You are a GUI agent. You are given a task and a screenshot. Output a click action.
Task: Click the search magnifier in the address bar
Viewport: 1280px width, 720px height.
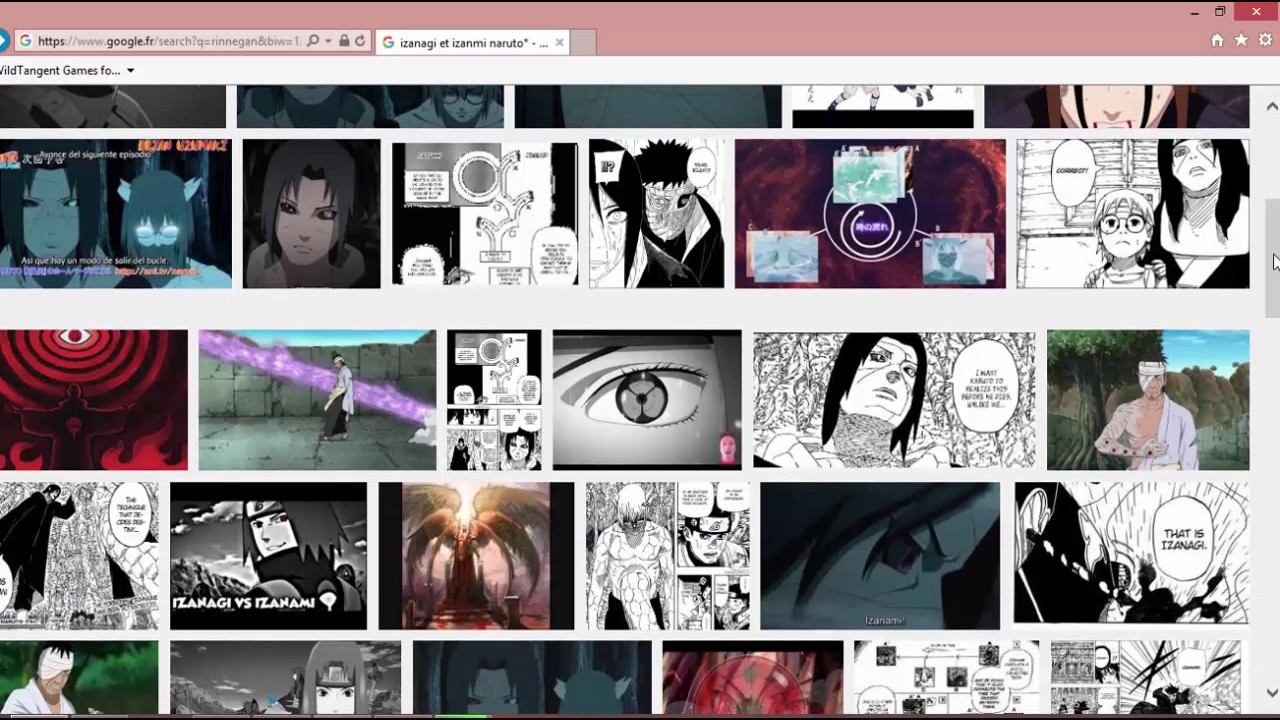point(313,41)
